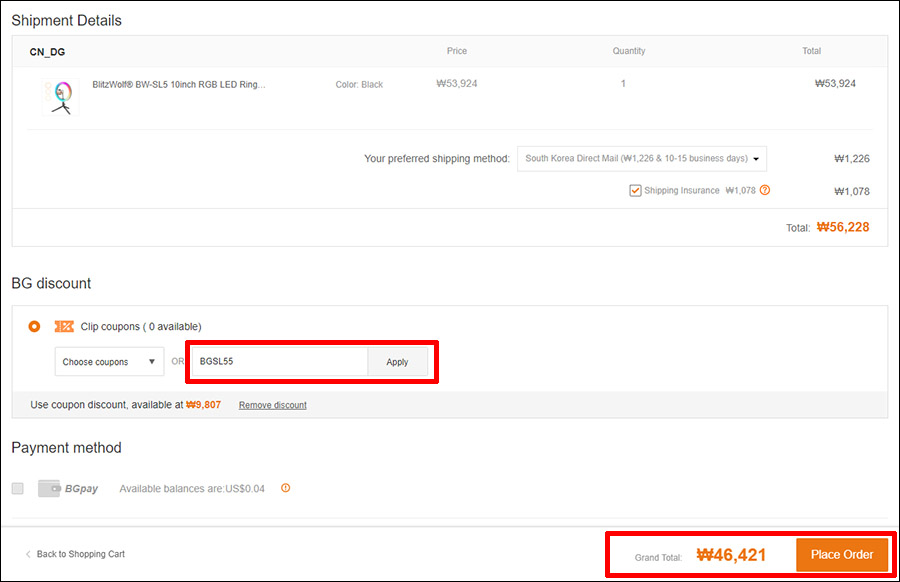Screen dimensions: 900x582
Task: Click the Quantity column header
Action: point(629,51)
